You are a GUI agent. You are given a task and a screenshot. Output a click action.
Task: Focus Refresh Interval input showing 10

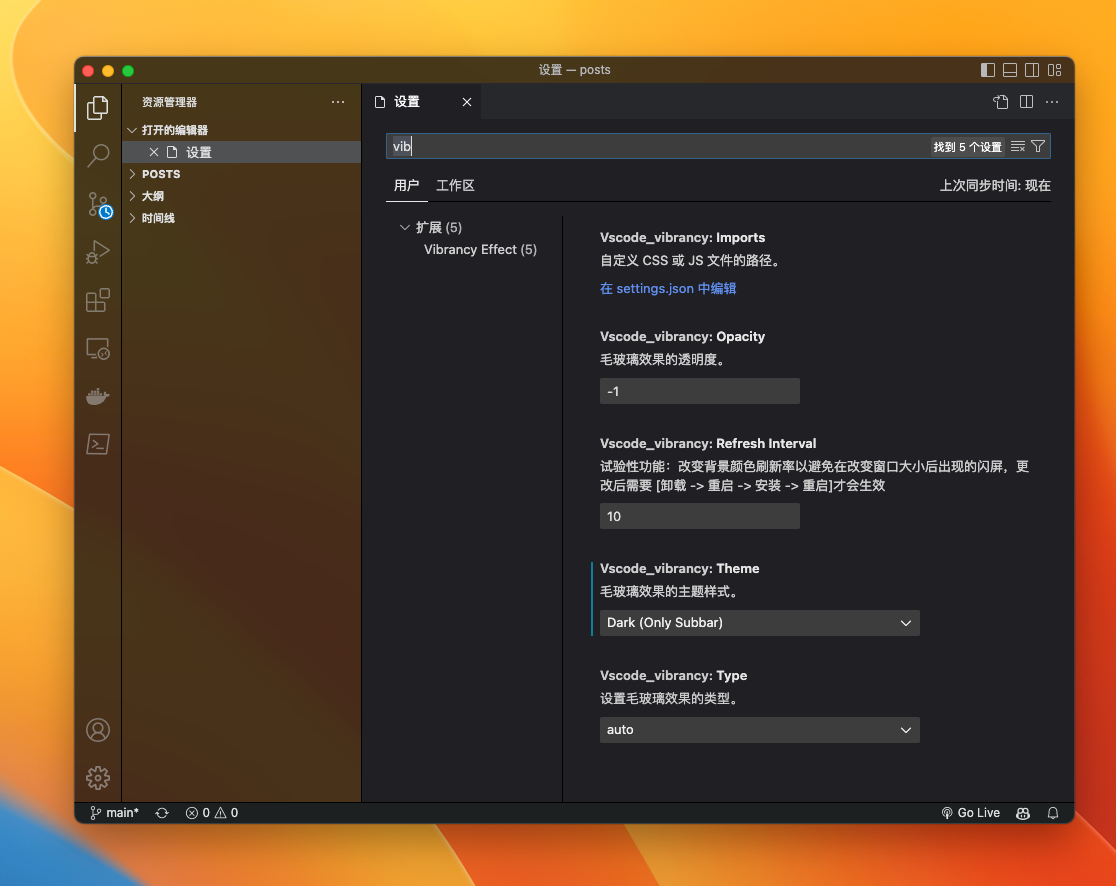click(700, 516)
